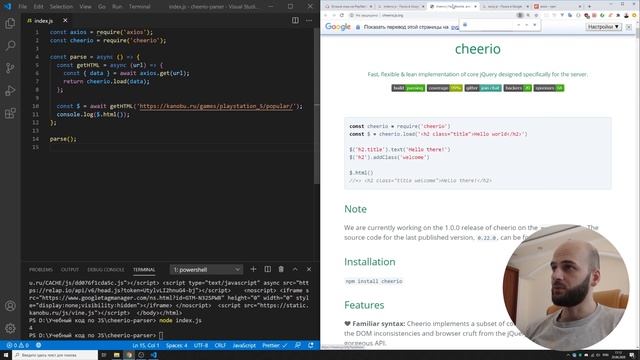The height and width of the screenshot is (360, 640).
Task: Split the terminal pane
Action: pyautogui.click(x=267, y=269)
